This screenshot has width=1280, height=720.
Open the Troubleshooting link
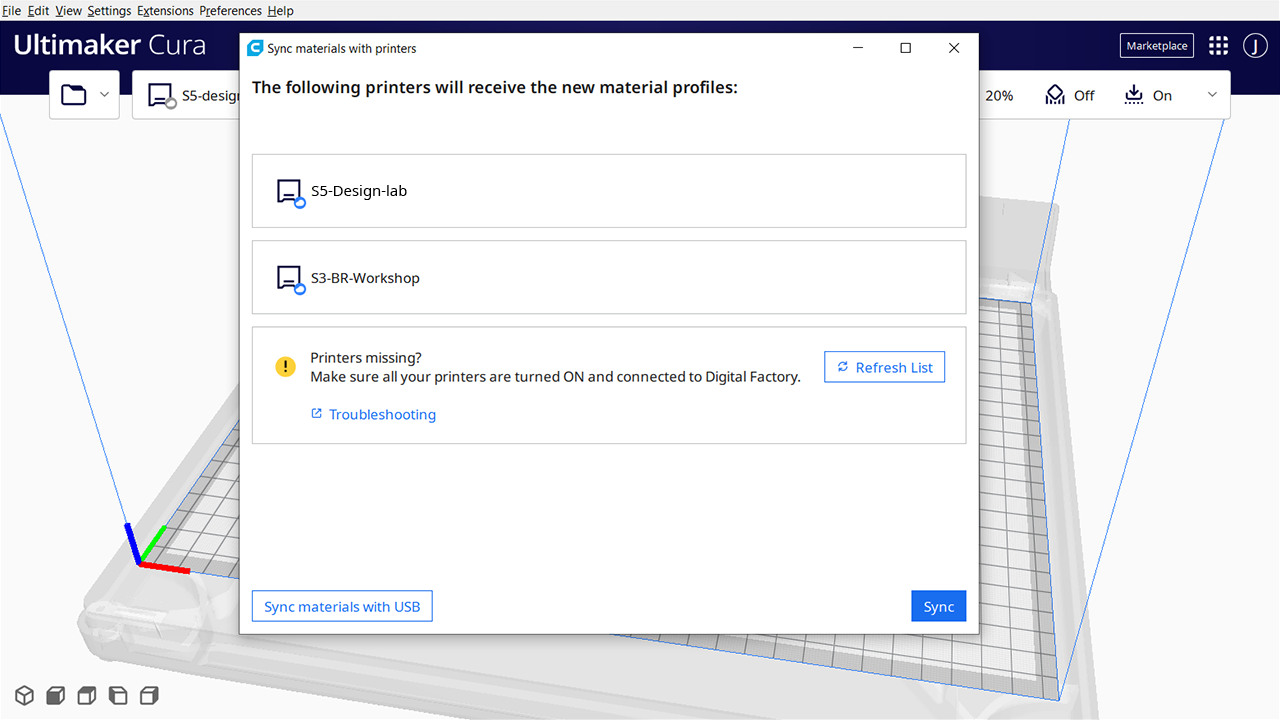[373, 414]
